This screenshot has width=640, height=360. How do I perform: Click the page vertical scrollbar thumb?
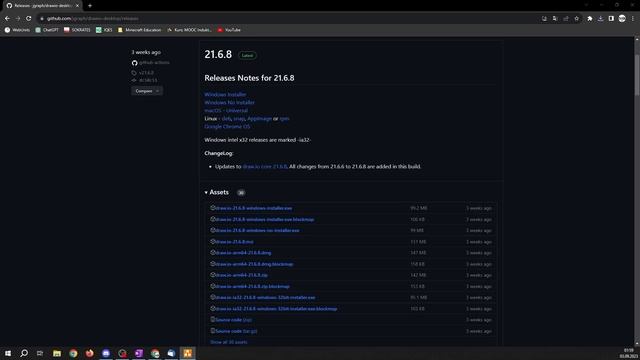click(637, 76)
